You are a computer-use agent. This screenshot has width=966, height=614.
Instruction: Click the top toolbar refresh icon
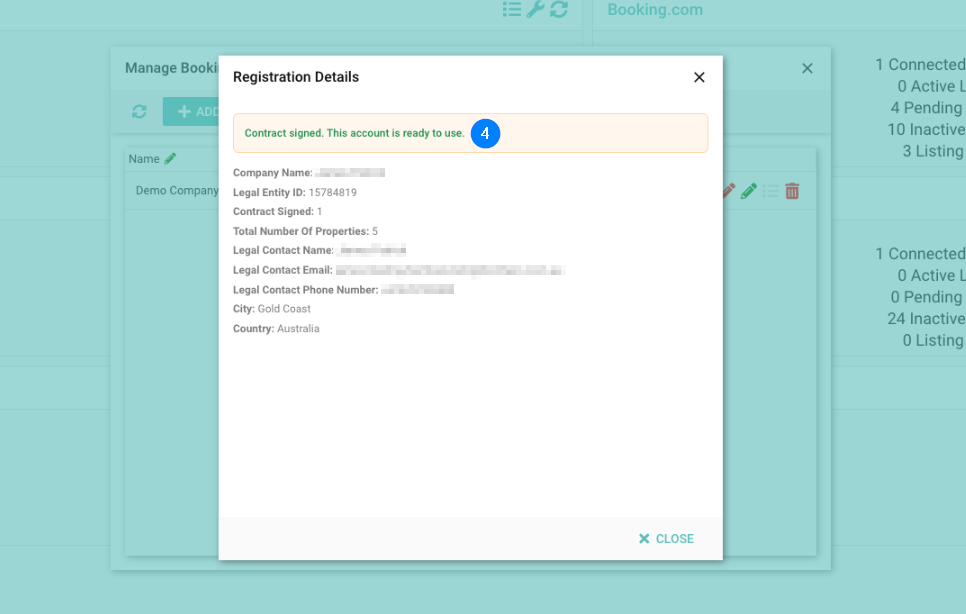pos(558,9)
